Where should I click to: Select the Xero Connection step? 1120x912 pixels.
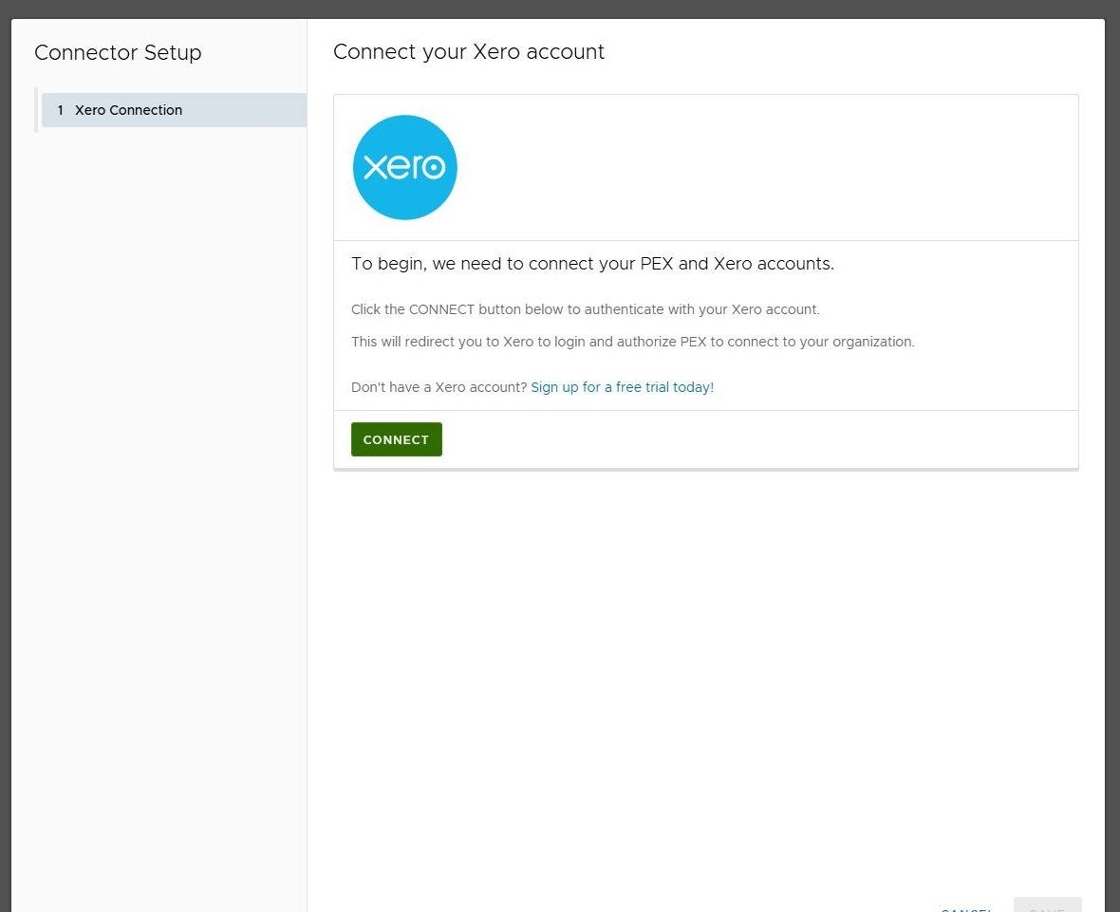(x=128, y=110)
